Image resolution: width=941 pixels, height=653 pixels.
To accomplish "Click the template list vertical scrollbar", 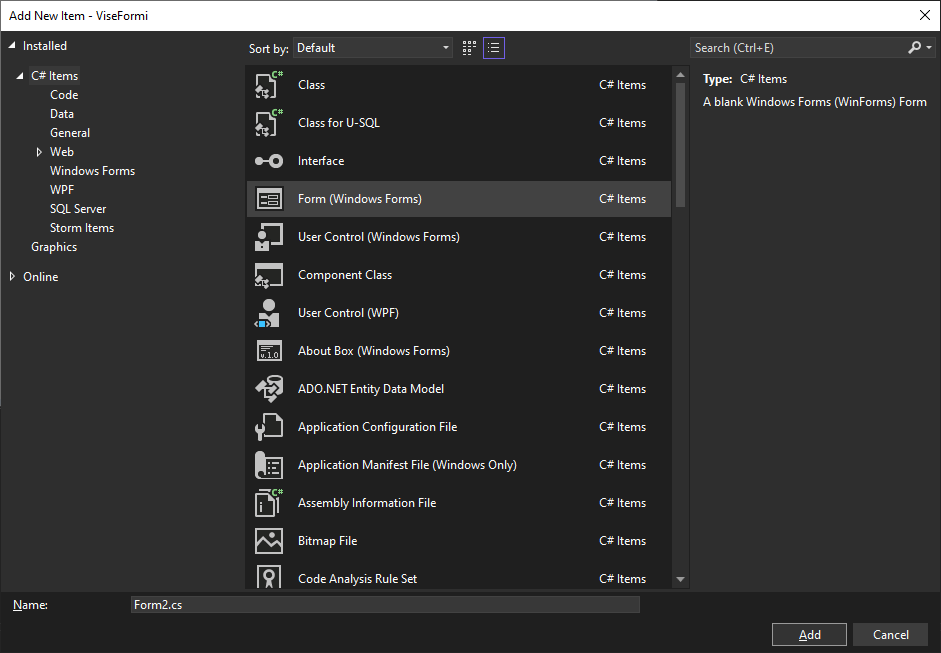I will point(681,140).
